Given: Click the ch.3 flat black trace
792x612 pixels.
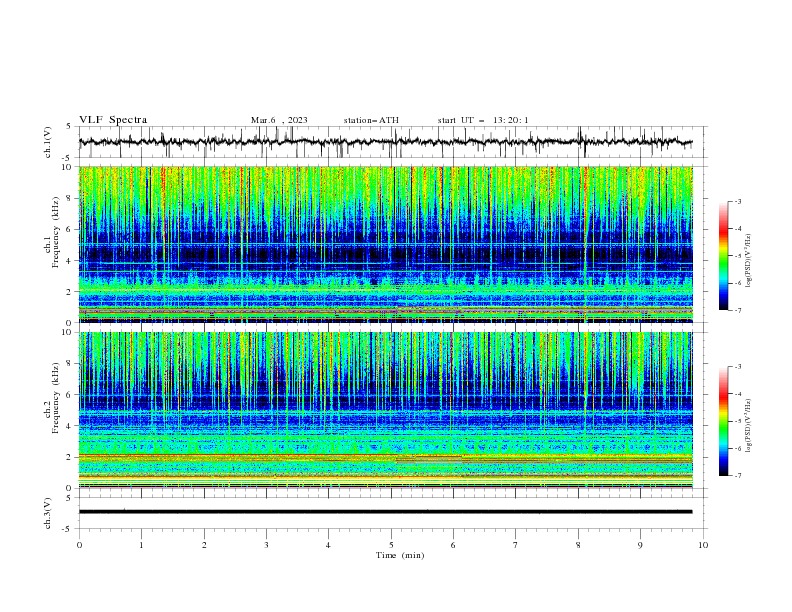Looking at the screenshot, I should click(385, 512).
